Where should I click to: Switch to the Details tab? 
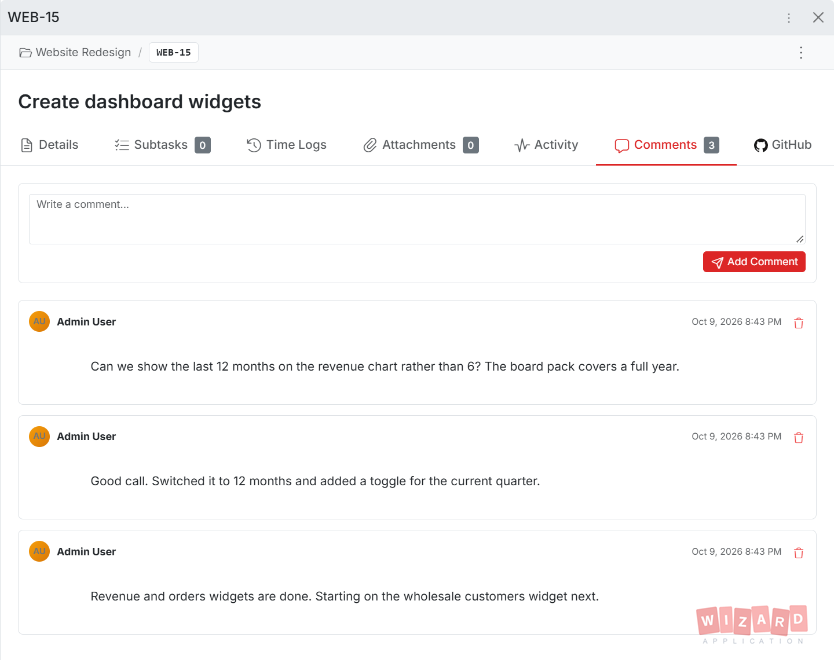tap(49, 145)
